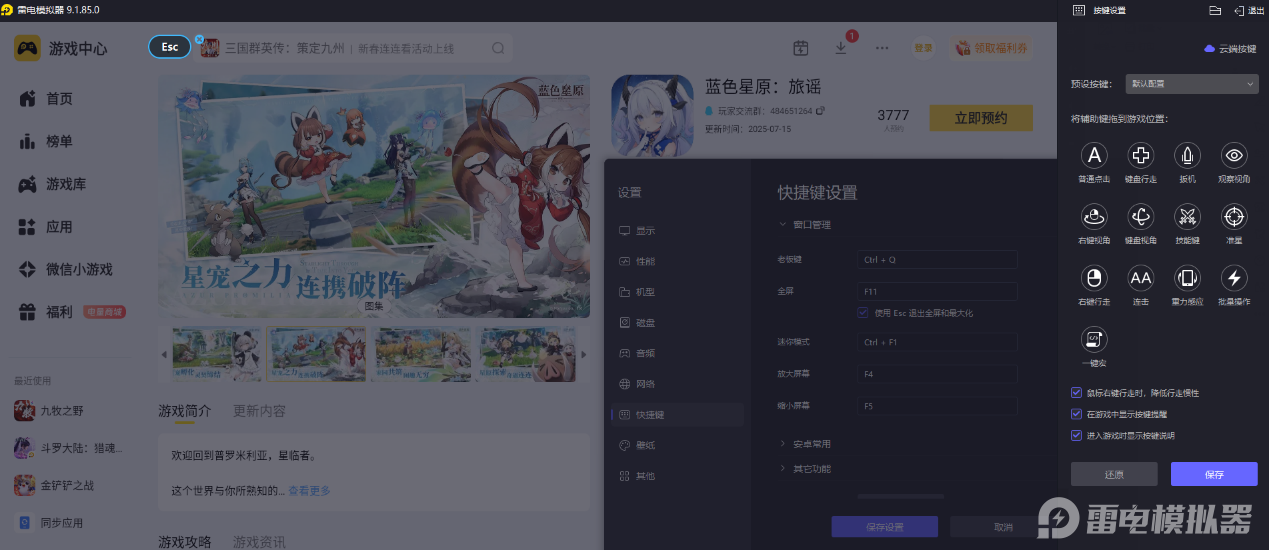Open the three-dot more menu
Screen dimensions: 1269x550
(x=882, y=48)
